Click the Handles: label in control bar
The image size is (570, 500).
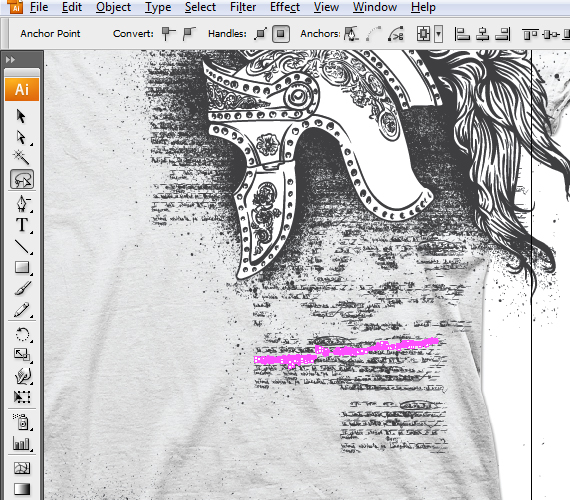tap(227, 33)
